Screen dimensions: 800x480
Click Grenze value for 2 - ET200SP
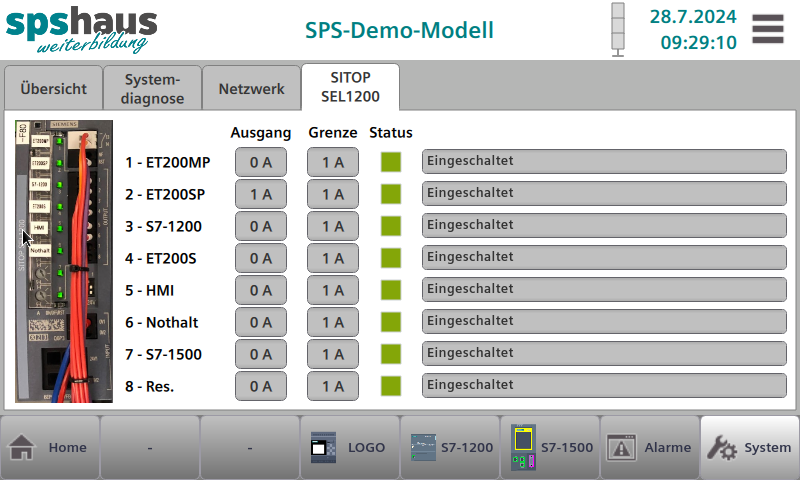pyautogui.click(x=333, y=194)
